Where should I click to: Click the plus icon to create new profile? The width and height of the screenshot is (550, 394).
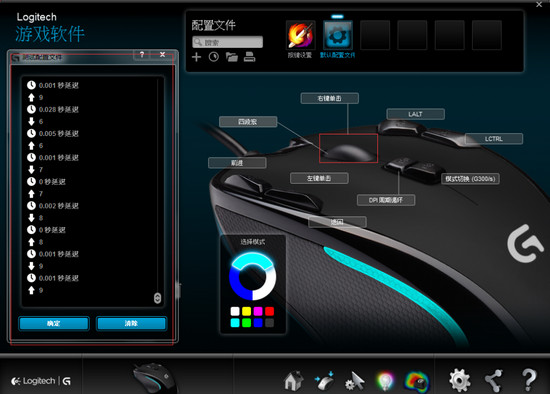point(196,57)
